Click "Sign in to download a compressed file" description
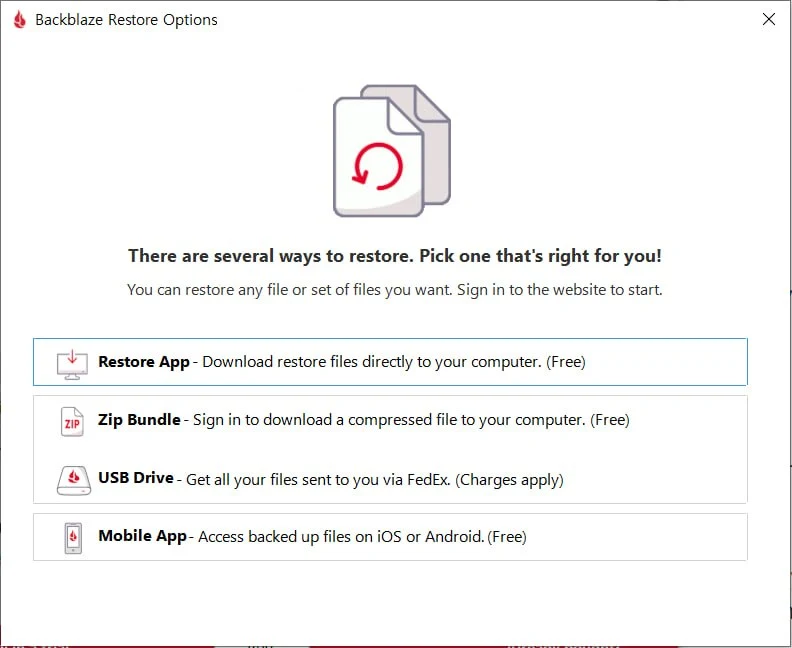 [x=389, y=420]
